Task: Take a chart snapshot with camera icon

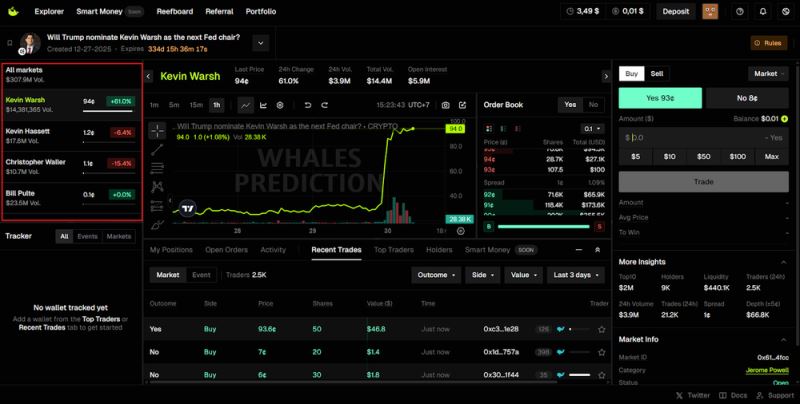Action: point(445,105)
